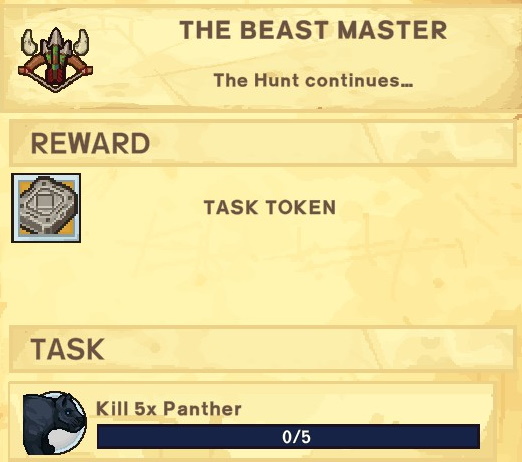This screenshot has height=462, width=522.
Task: Click the crossbow quest emblem icon
Action: tap(55, 60)
